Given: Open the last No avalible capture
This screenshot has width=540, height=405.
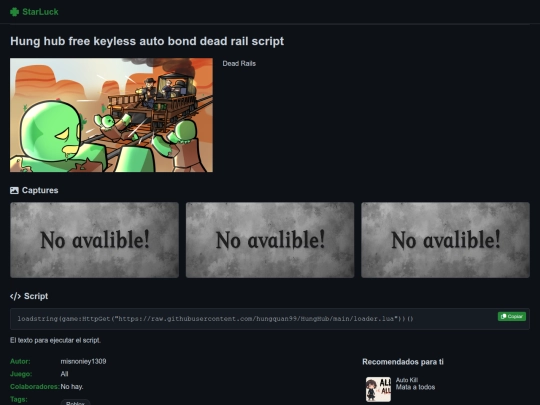Looking at the screenshot, I should (445, 240).
